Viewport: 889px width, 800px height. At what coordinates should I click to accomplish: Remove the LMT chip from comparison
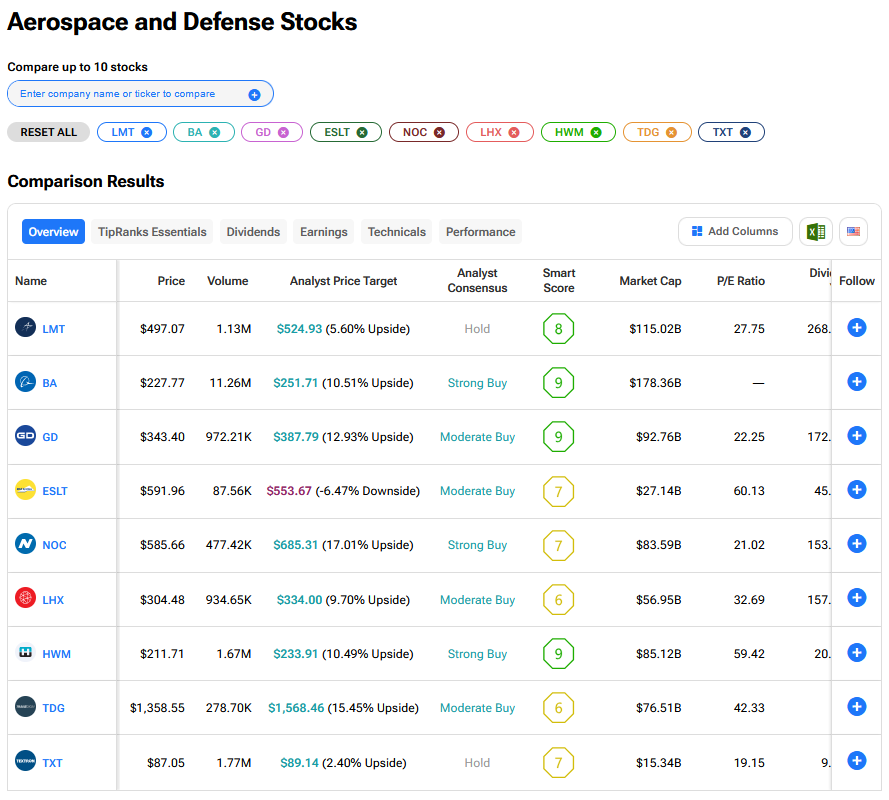tap(147, 132)
